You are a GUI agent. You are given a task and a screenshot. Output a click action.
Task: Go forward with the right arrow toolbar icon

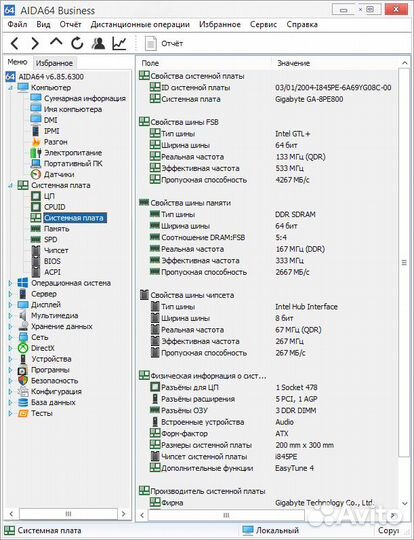tap(35, 44)
